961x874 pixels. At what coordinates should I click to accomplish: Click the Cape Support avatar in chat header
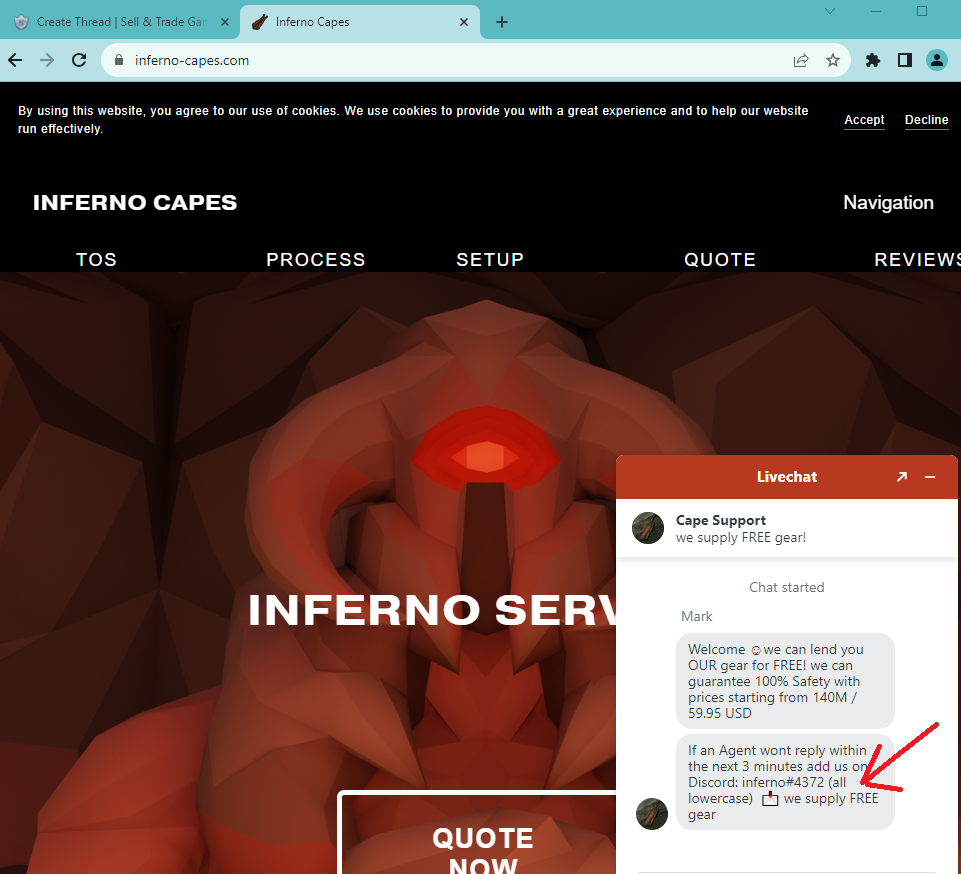pos(648,528)
